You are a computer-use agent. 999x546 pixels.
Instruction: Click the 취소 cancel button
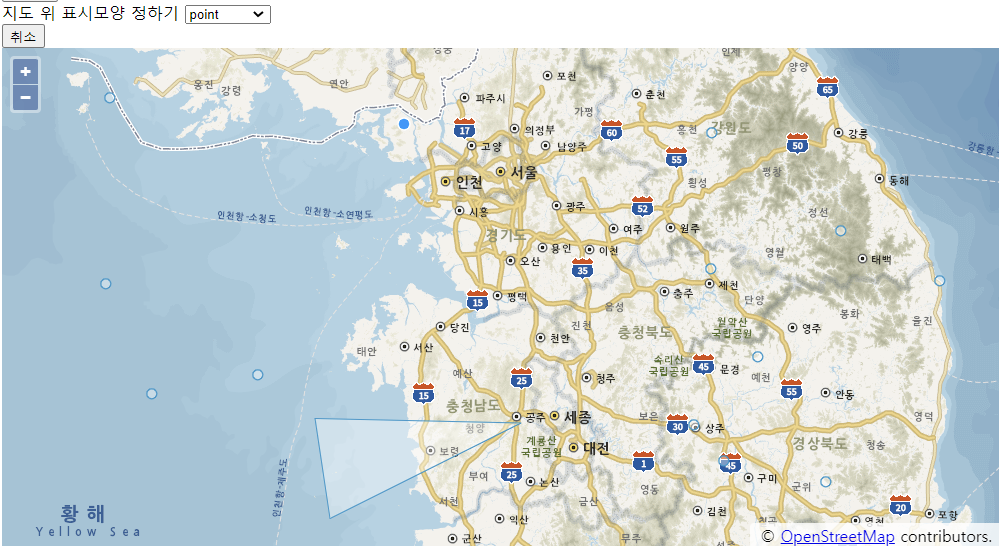(x=24, y=36)
